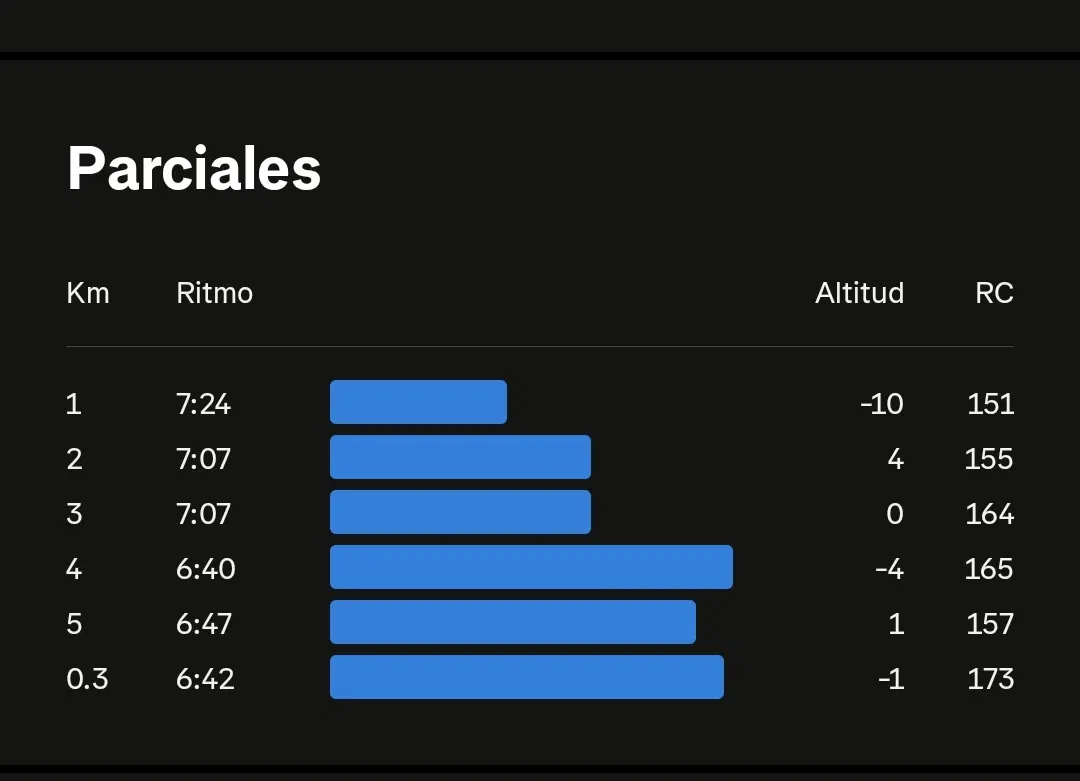The image size is (1080, 781).
Task: Click the pace bar for kilometer 2
Action: click(x=460, y=457)
